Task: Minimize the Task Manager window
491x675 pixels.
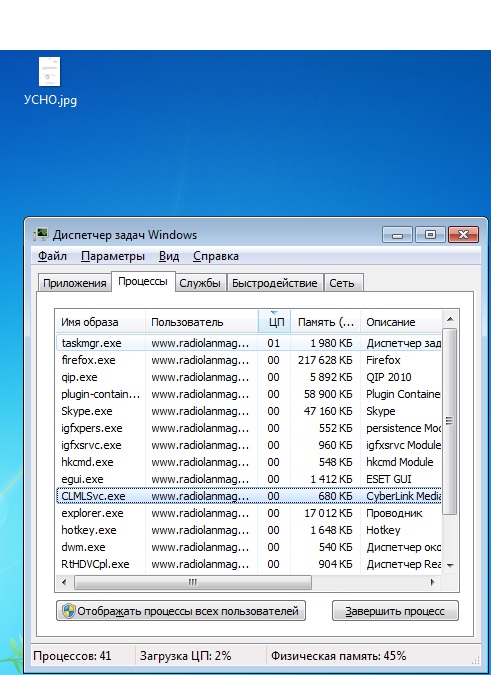Action: pos(398,235)
